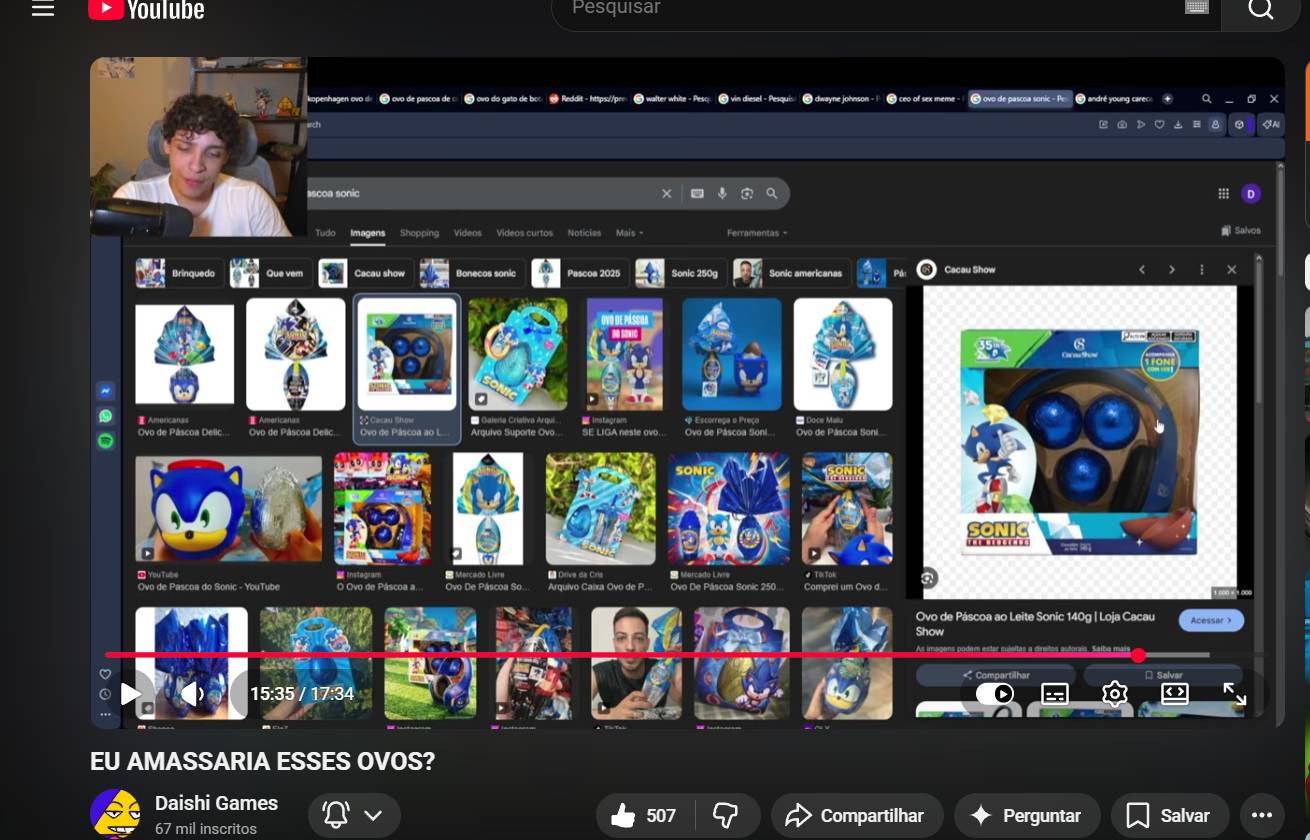Like the video with 507 likes

643,816
